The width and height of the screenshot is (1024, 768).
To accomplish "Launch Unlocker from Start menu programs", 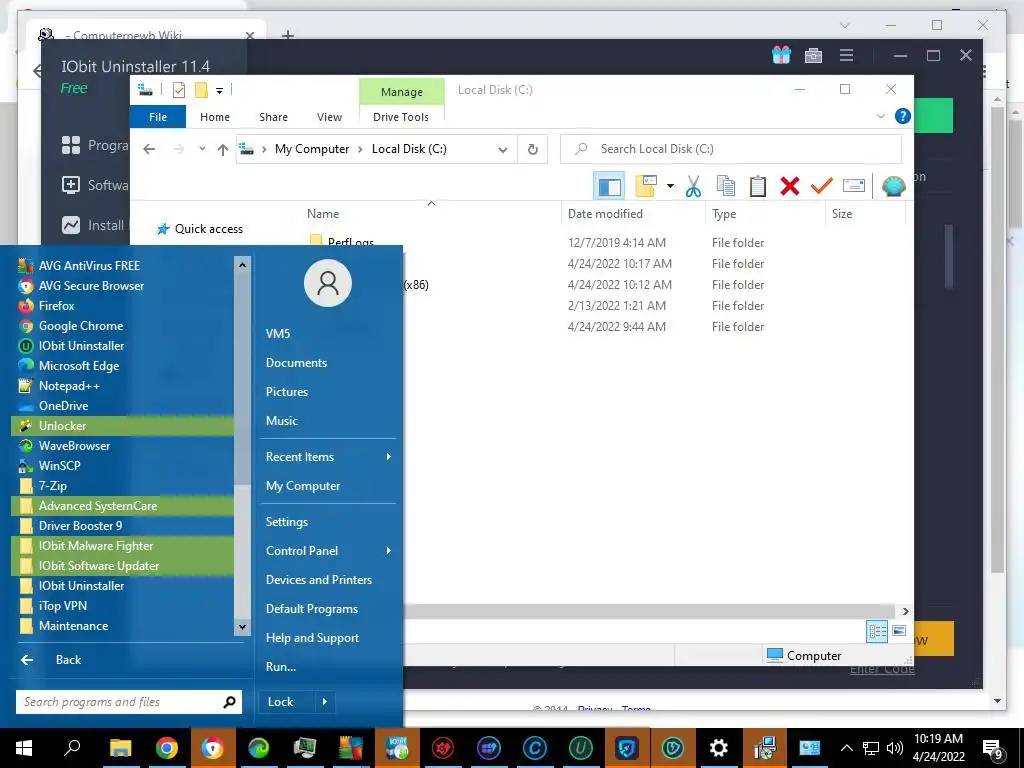I will 122,426.
